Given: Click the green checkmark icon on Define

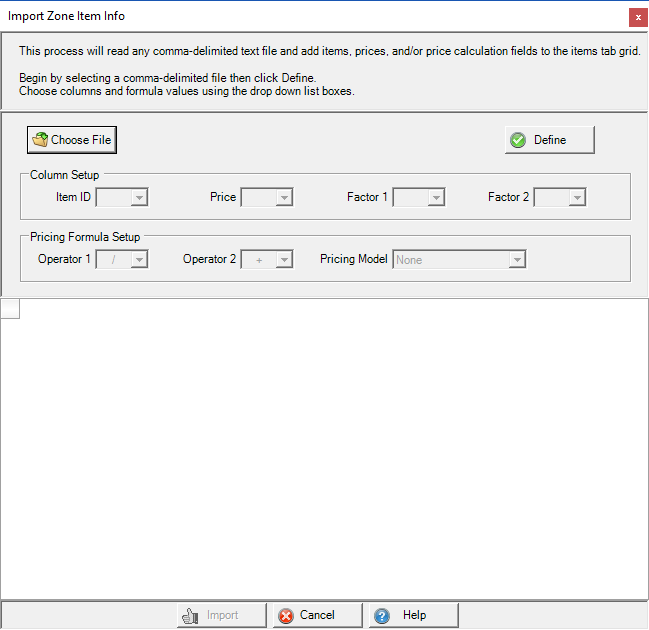Looking at the screenshot, I should [517, 140].
